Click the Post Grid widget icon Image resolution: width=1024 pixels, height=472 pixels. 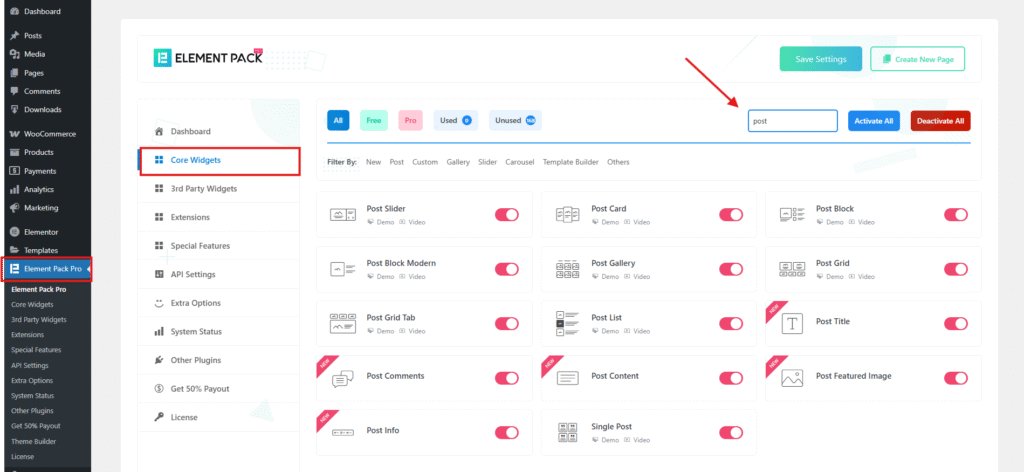792,269
